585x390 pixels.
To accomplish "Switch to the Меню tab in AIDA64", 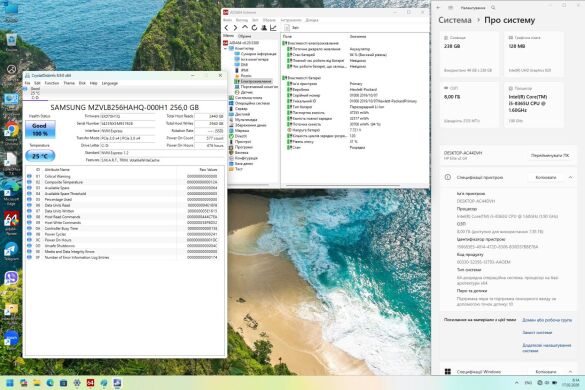I will [x=228, y=36].
